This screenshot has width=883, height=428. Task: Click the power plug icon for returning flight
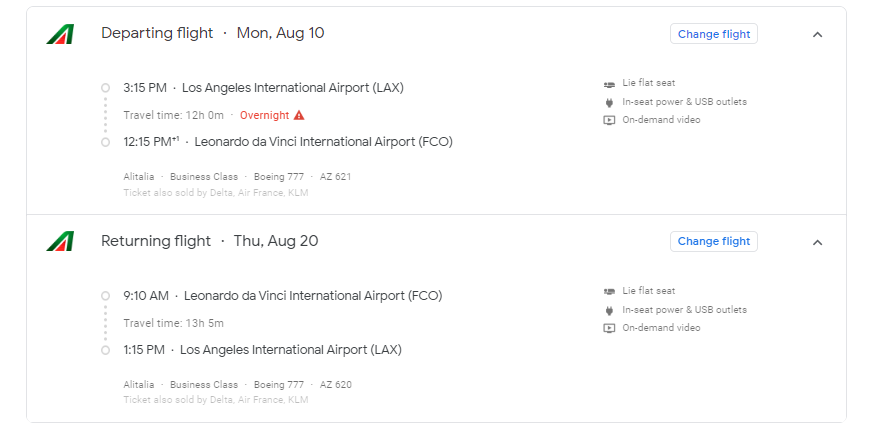tap(609, 310)
